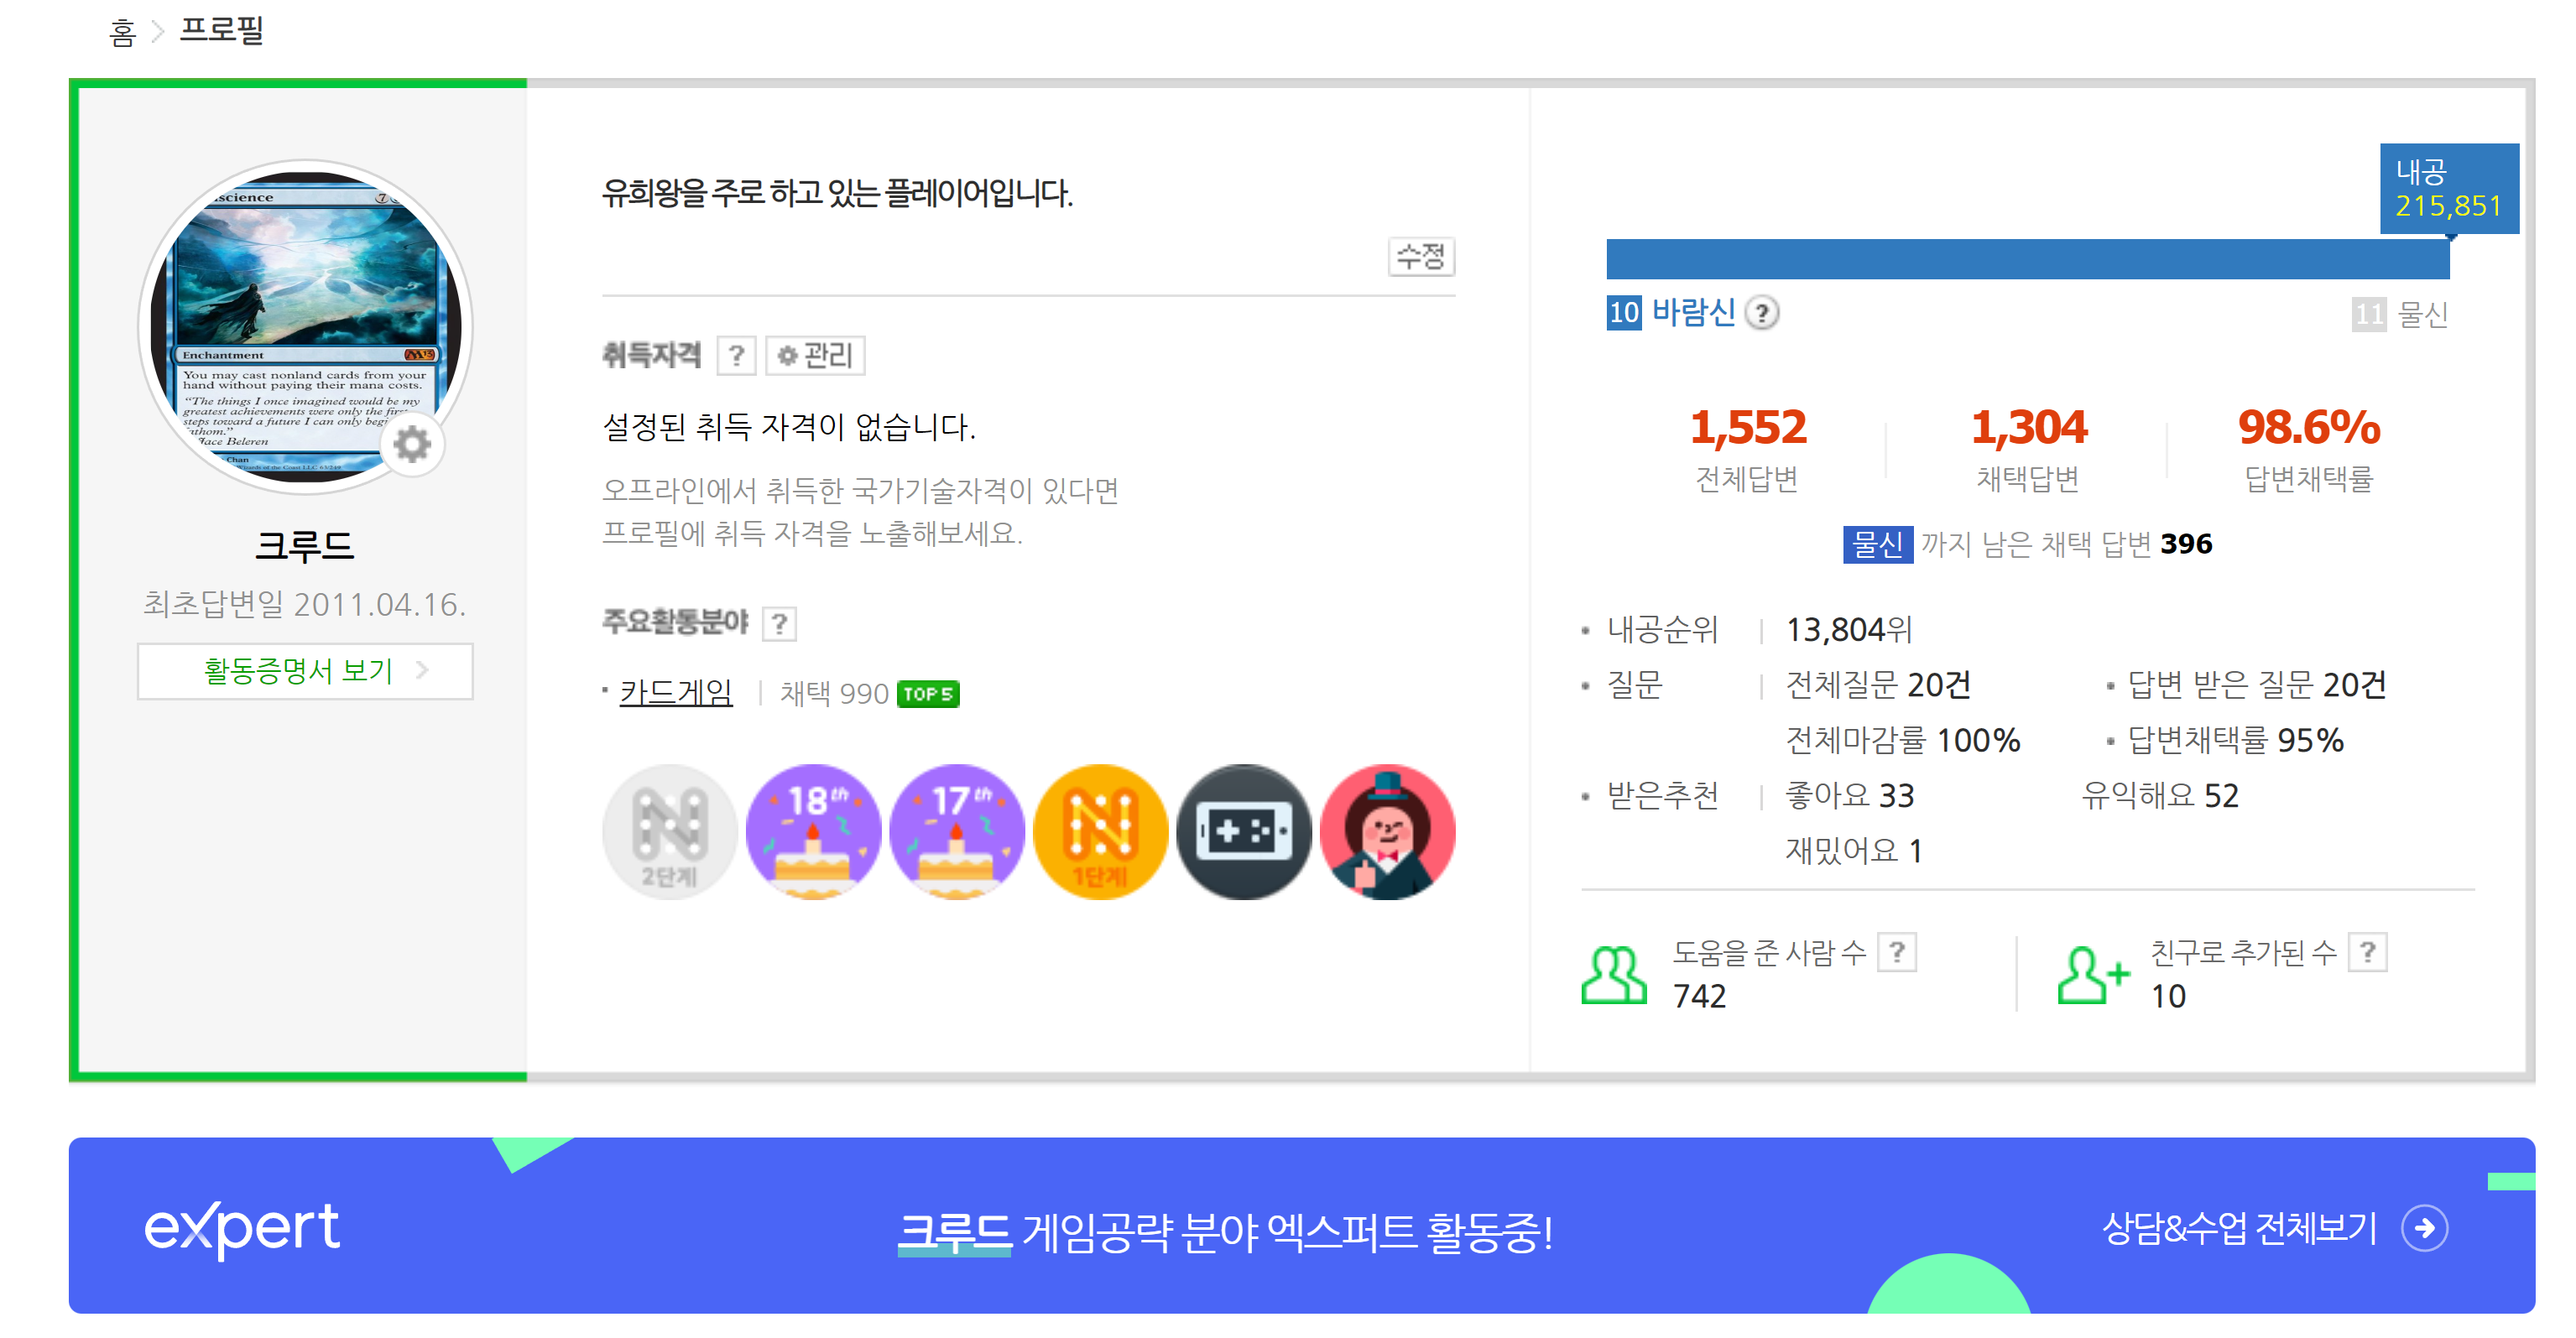Click the 크루드 name in expert banner

coord(953,1232)
